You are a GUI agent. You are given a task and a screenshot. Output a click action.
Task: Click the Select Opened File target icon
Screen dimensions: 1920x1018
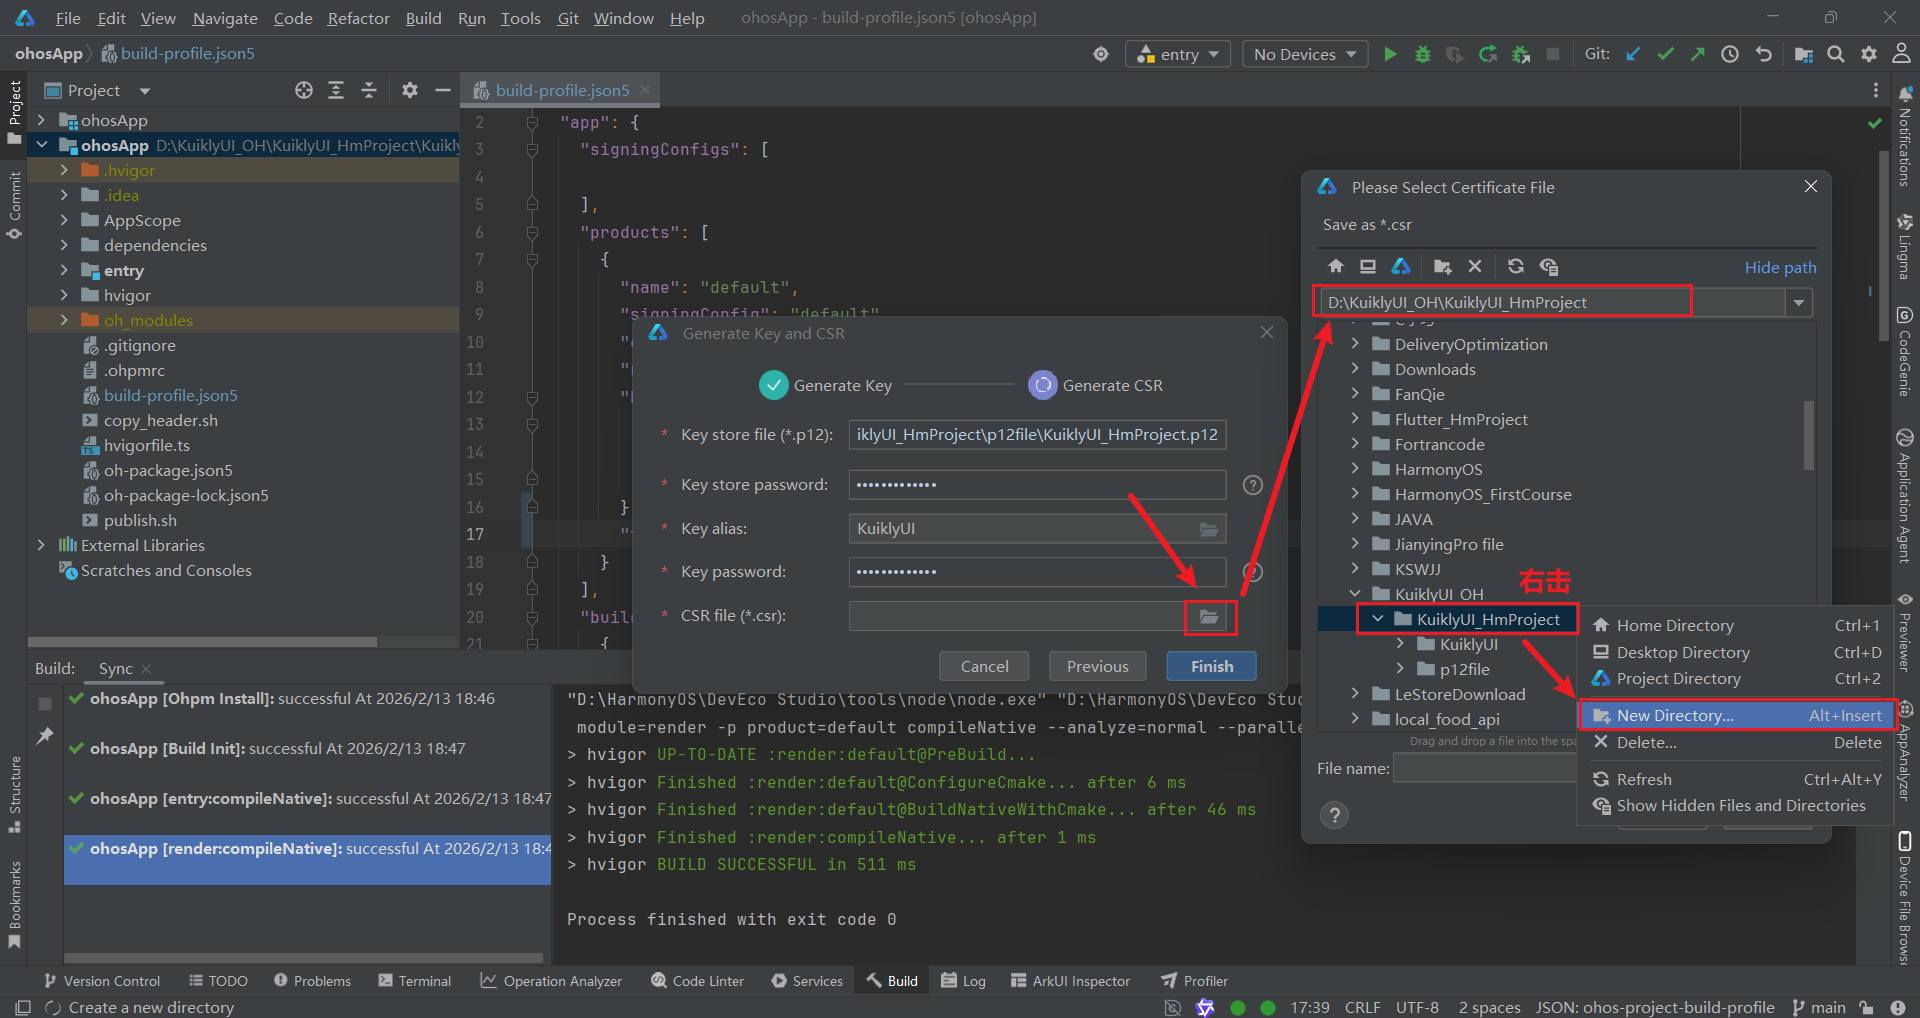click(x=304, y=90)
